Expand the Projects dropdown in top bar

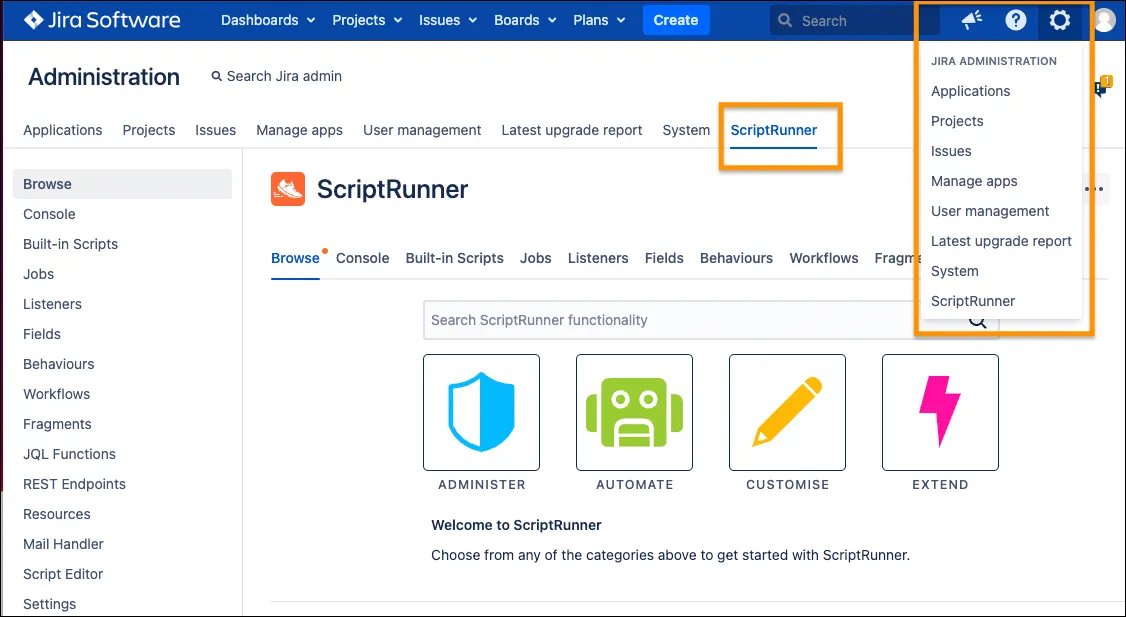tap(367, 20)
